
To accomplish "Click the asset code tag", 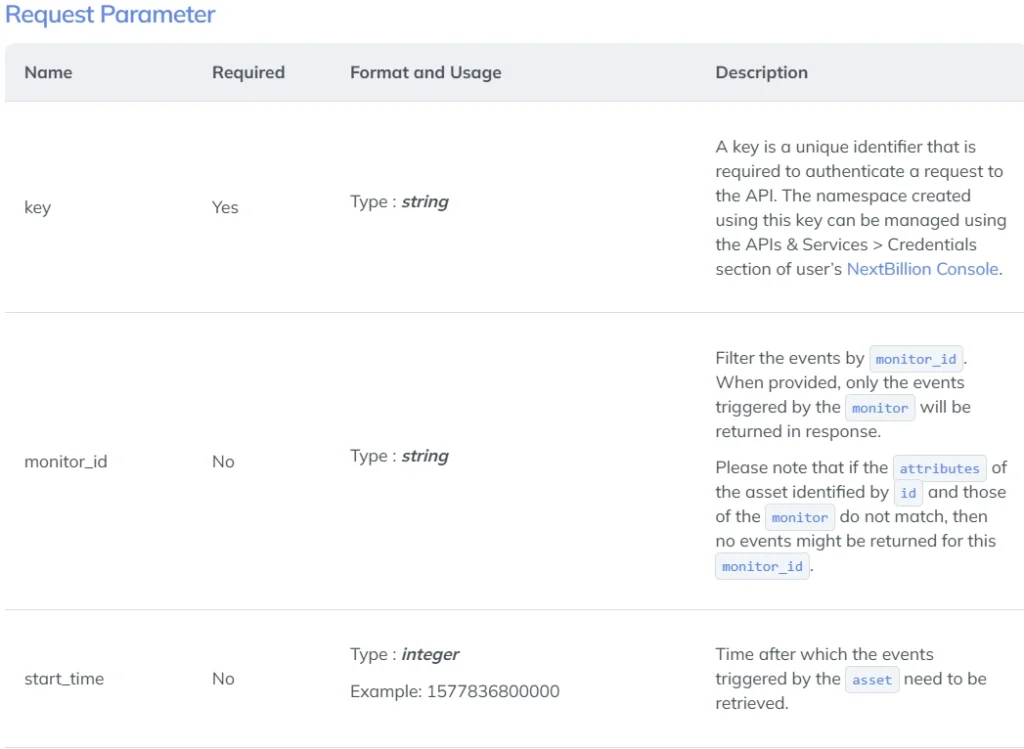I will click(x=872, y=680).
